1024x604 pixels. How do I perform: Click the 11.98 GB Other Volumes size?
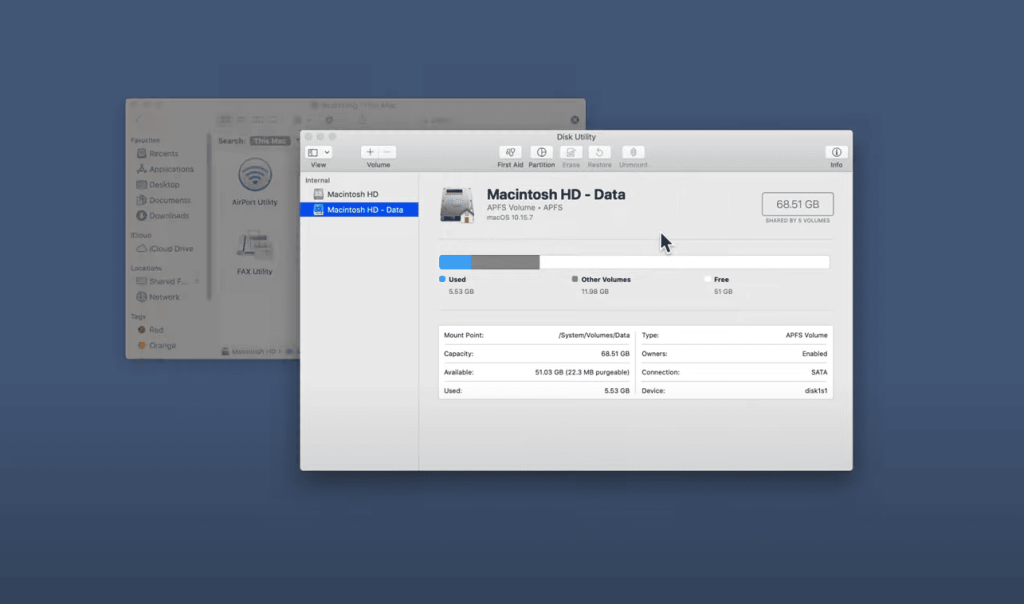[594, 291]
